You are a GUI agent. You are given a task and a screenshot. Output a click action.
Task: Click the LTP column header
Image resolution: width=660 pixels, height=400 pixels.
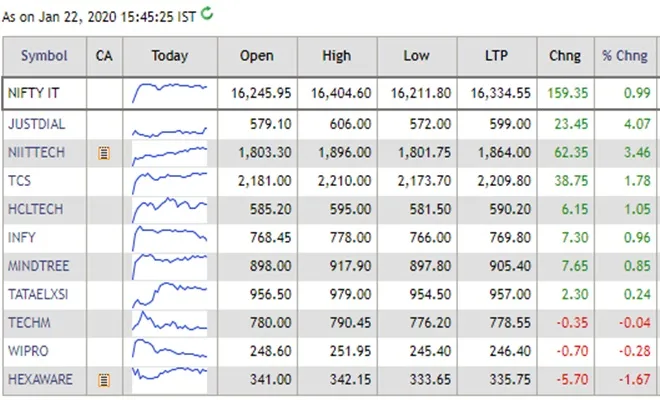pyautogui.click(x=498, y=57)
